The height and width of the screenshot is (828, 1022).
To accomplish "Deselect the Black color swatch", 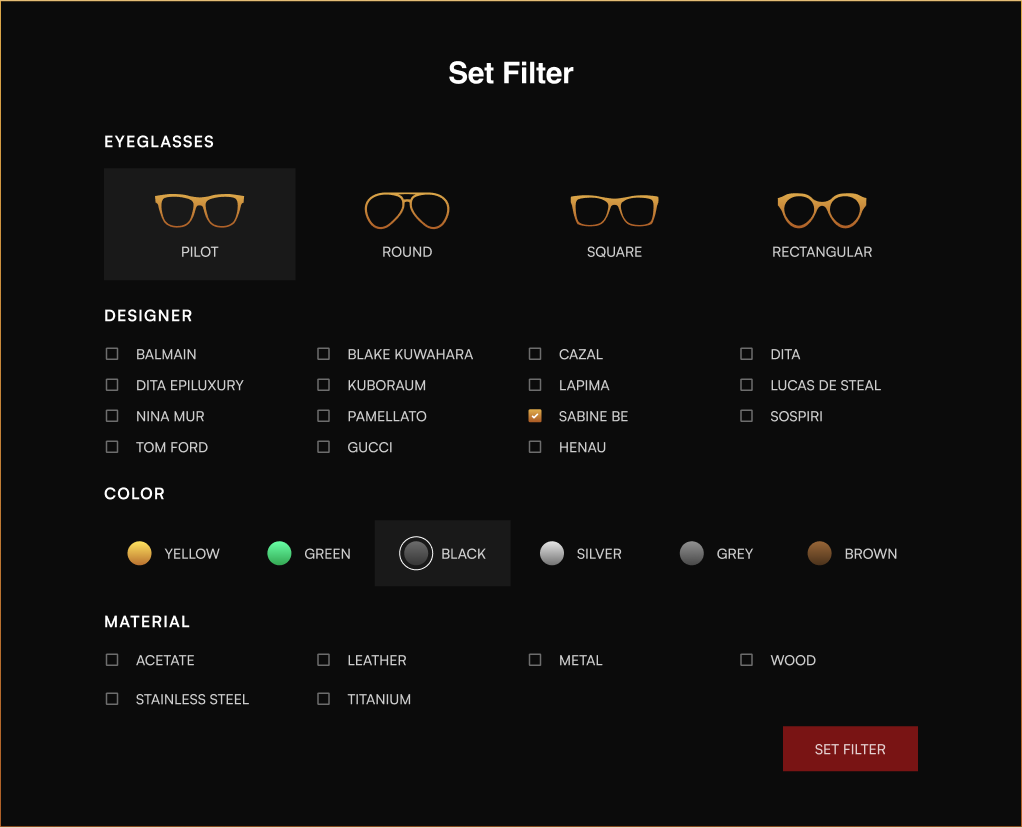I will click(x=416, y=554).
